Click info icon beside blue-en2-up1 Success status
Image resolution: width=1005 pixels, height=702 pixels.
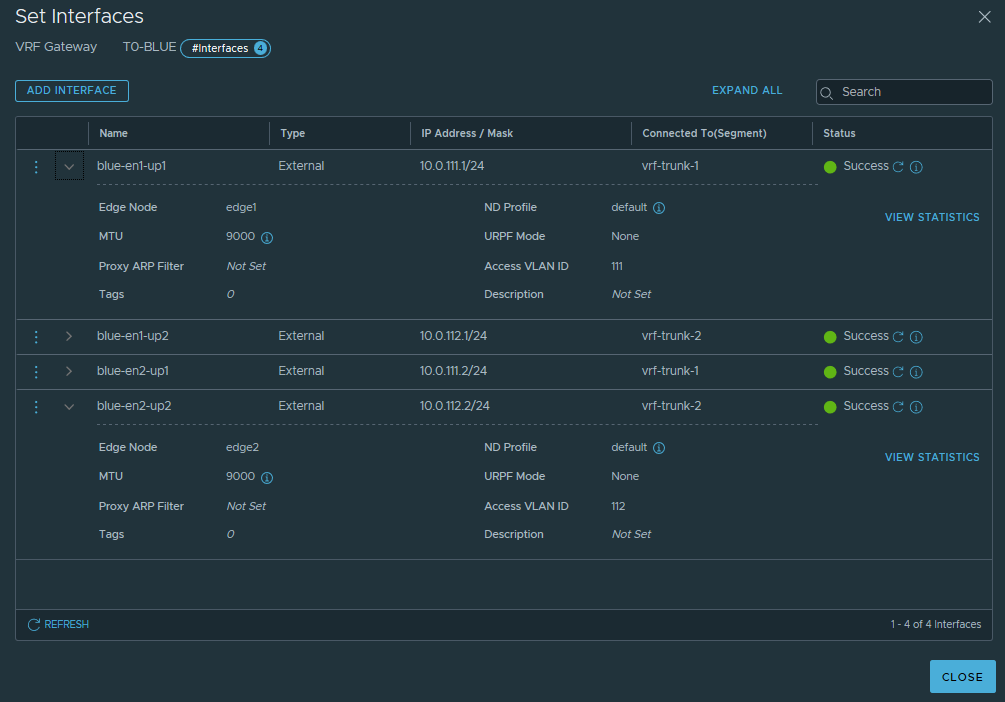tap(917, 371)
